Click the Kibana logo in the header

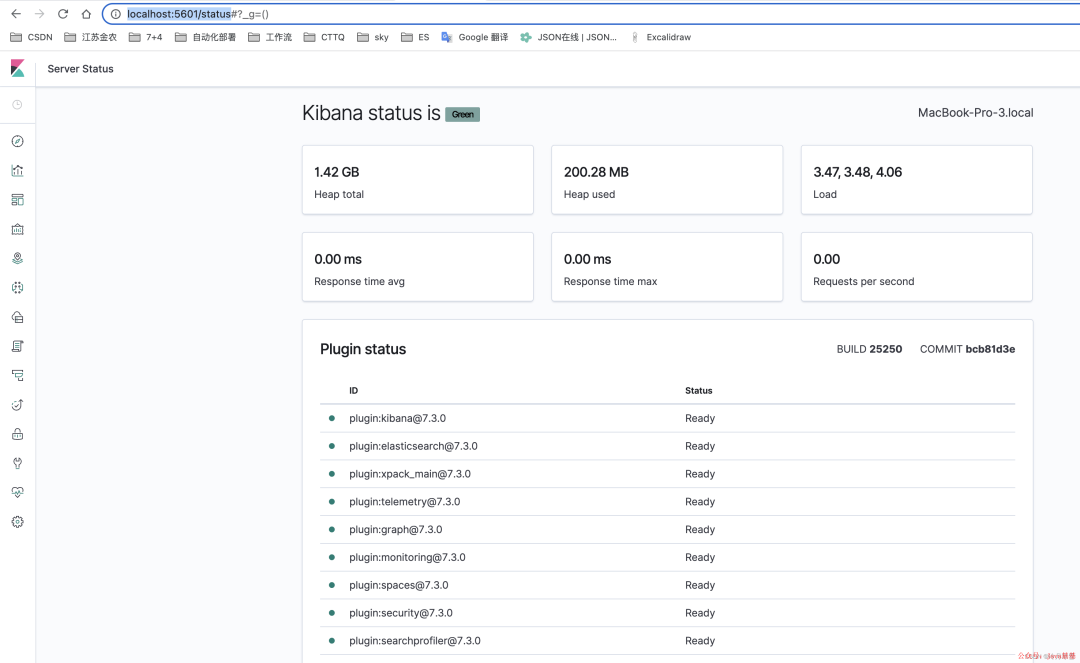18,68
